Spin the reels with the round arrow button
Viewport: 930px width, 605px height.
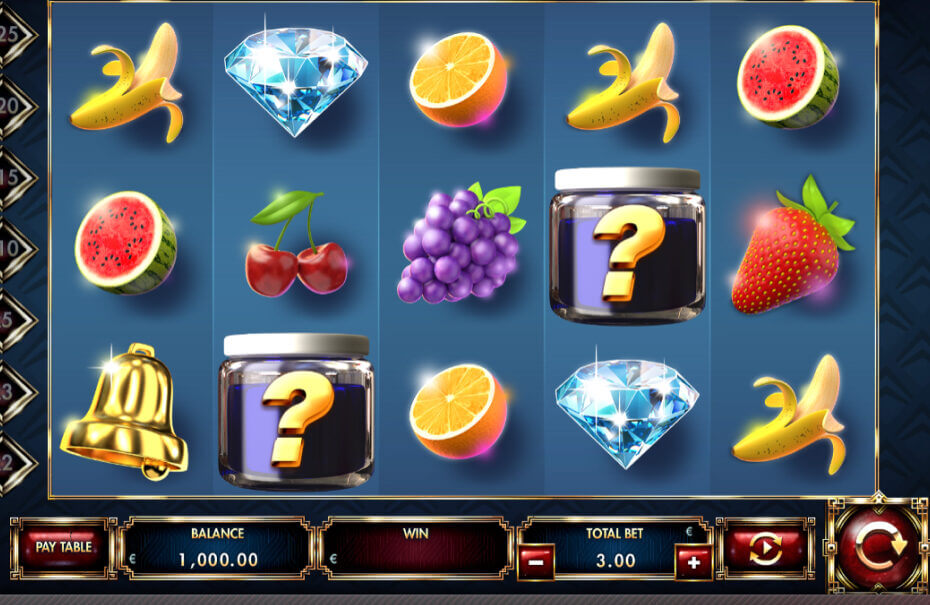877,544
